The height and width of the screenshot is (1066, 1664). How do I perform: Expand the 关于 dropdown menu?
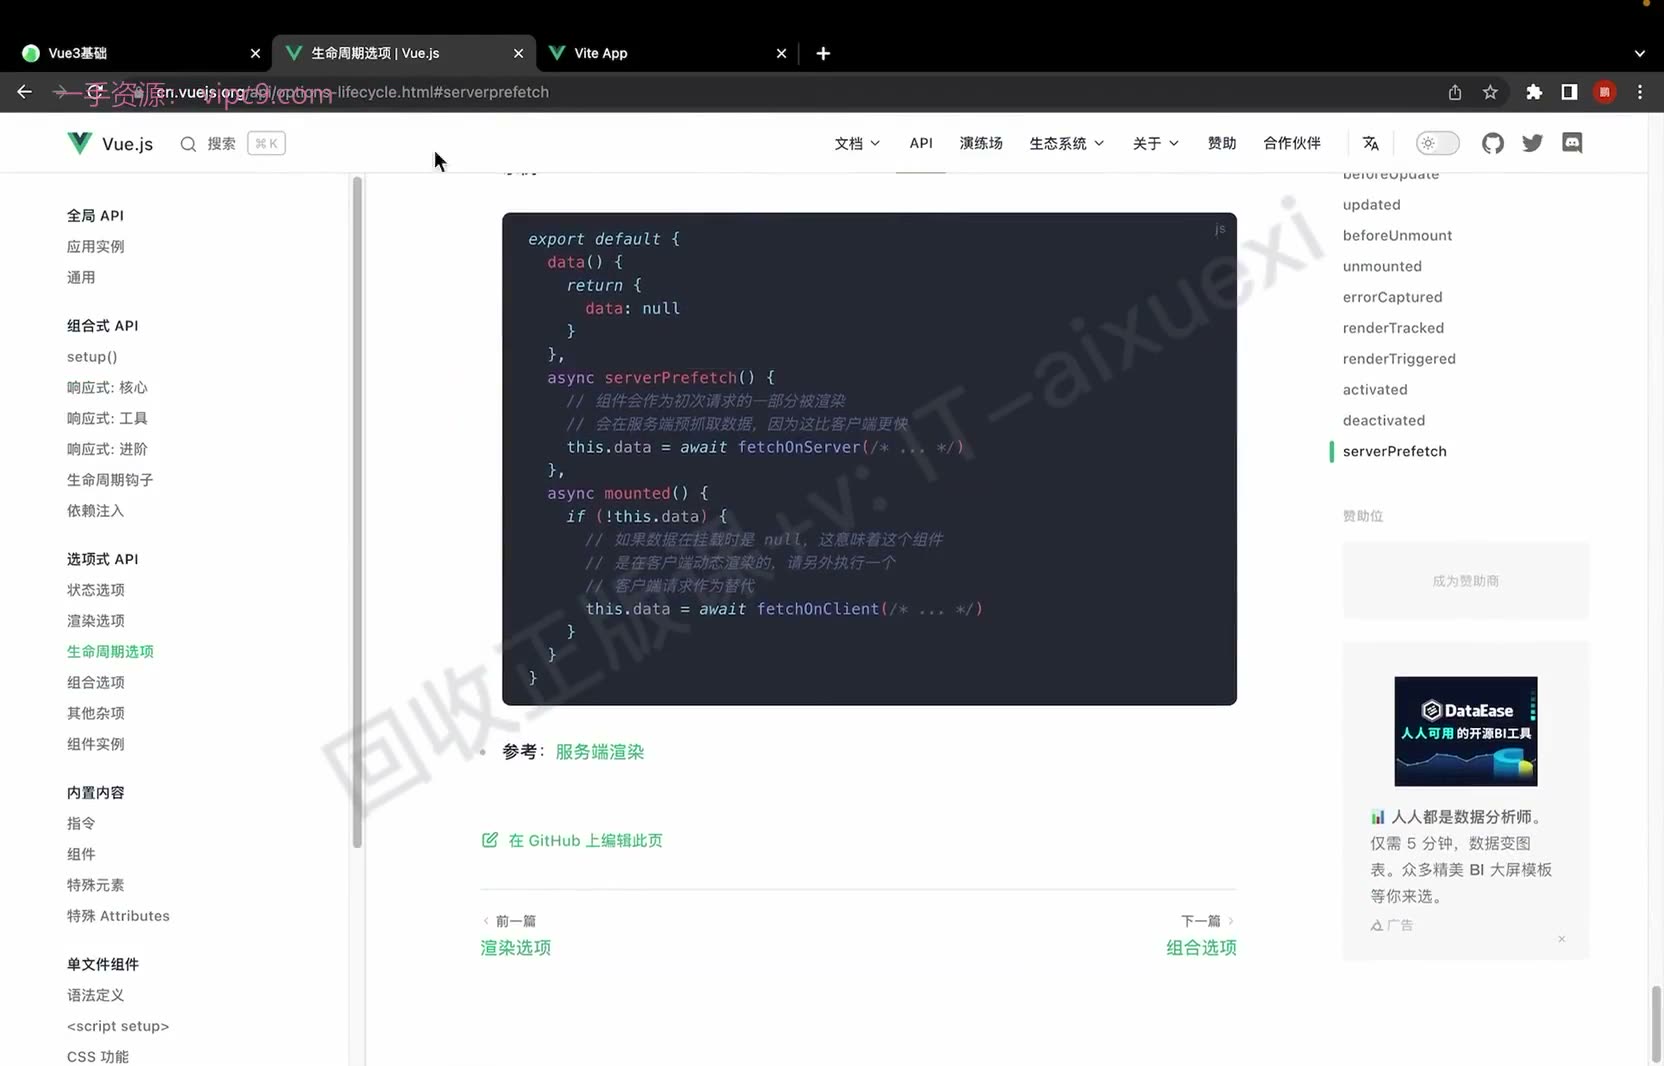coord(1155,143)
